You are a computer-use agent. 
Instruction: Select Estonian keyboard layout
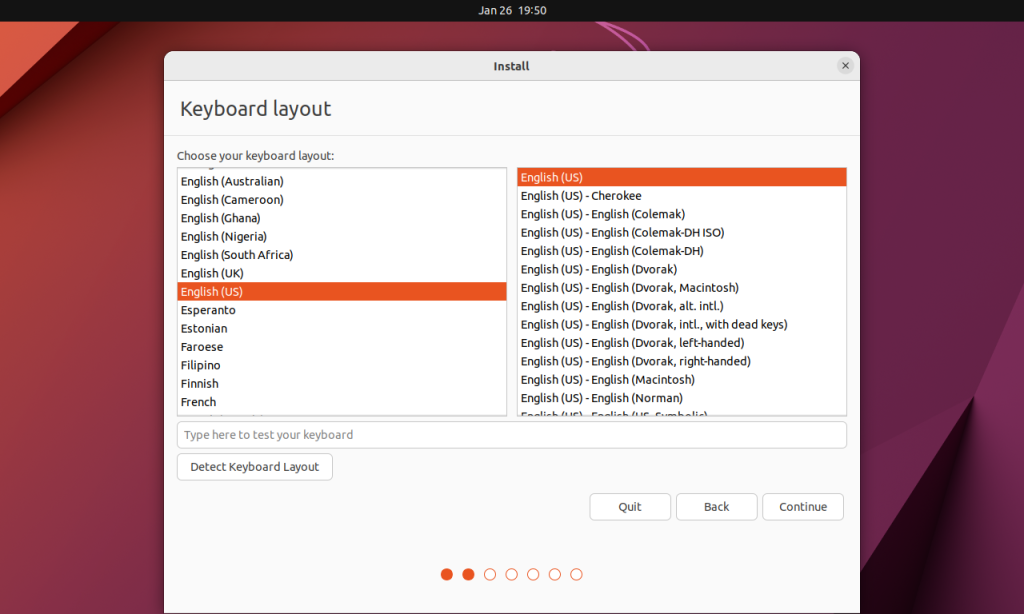204,328
